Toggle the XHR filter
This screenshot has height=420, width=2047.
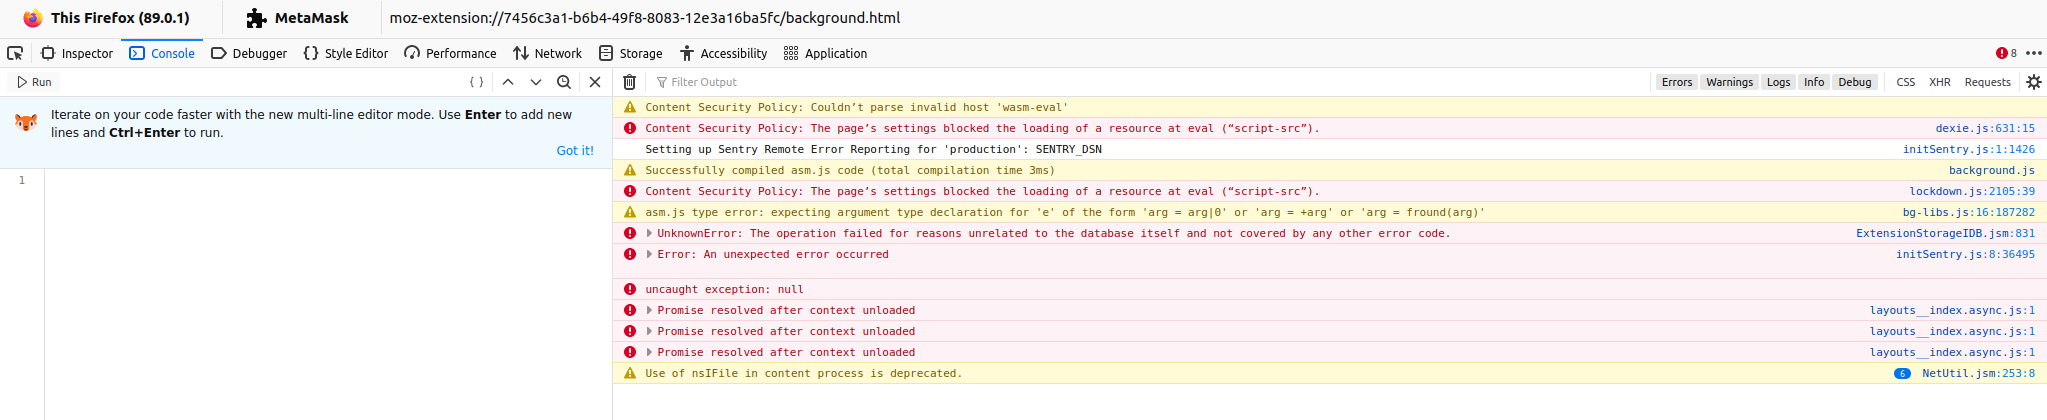pyautogui.click(x=1939, y=82)
